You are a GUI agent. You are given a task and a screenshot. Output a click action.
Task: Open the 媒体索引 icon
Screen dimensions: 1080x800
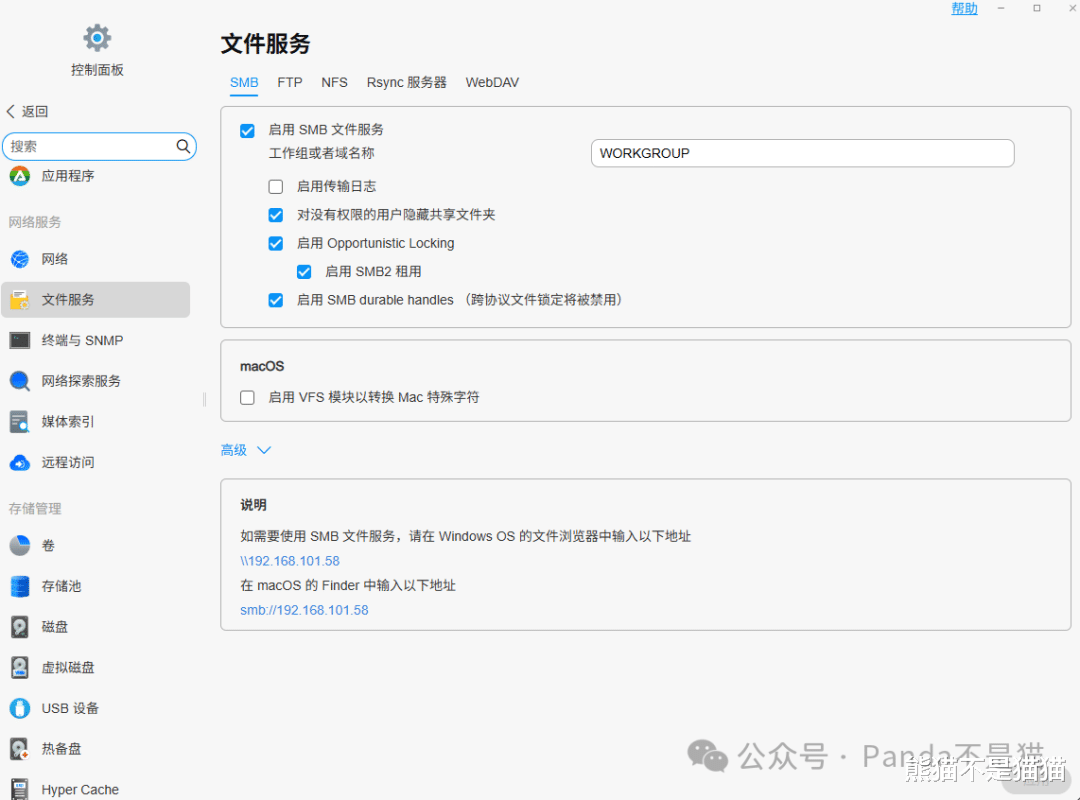tap(20, 422)
